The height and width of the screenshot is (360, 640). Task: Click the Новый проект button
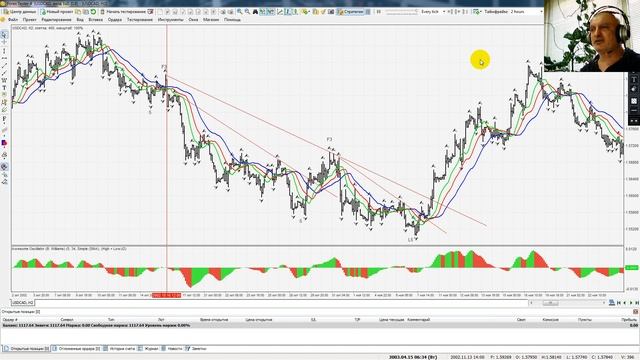57,12
